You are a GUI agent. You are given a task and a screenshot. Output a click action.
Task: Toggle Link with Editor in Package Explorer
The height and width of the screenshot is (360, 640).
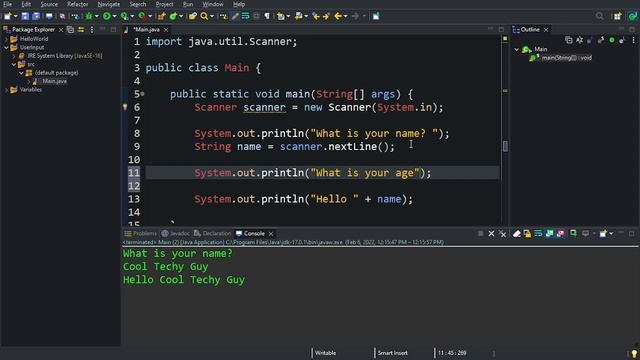[x=81, y=29]
